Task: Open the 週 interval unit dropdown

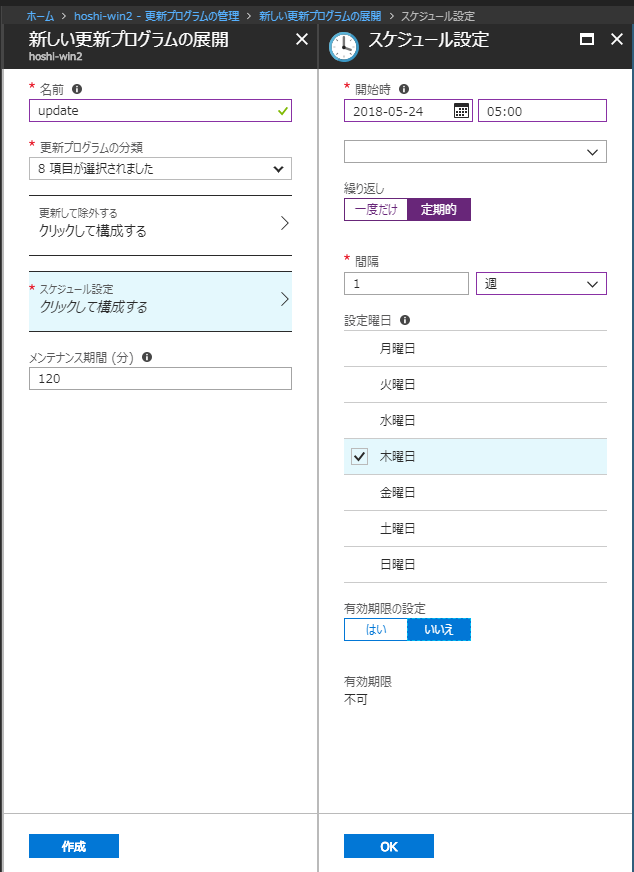Action: tap(541, 284)
